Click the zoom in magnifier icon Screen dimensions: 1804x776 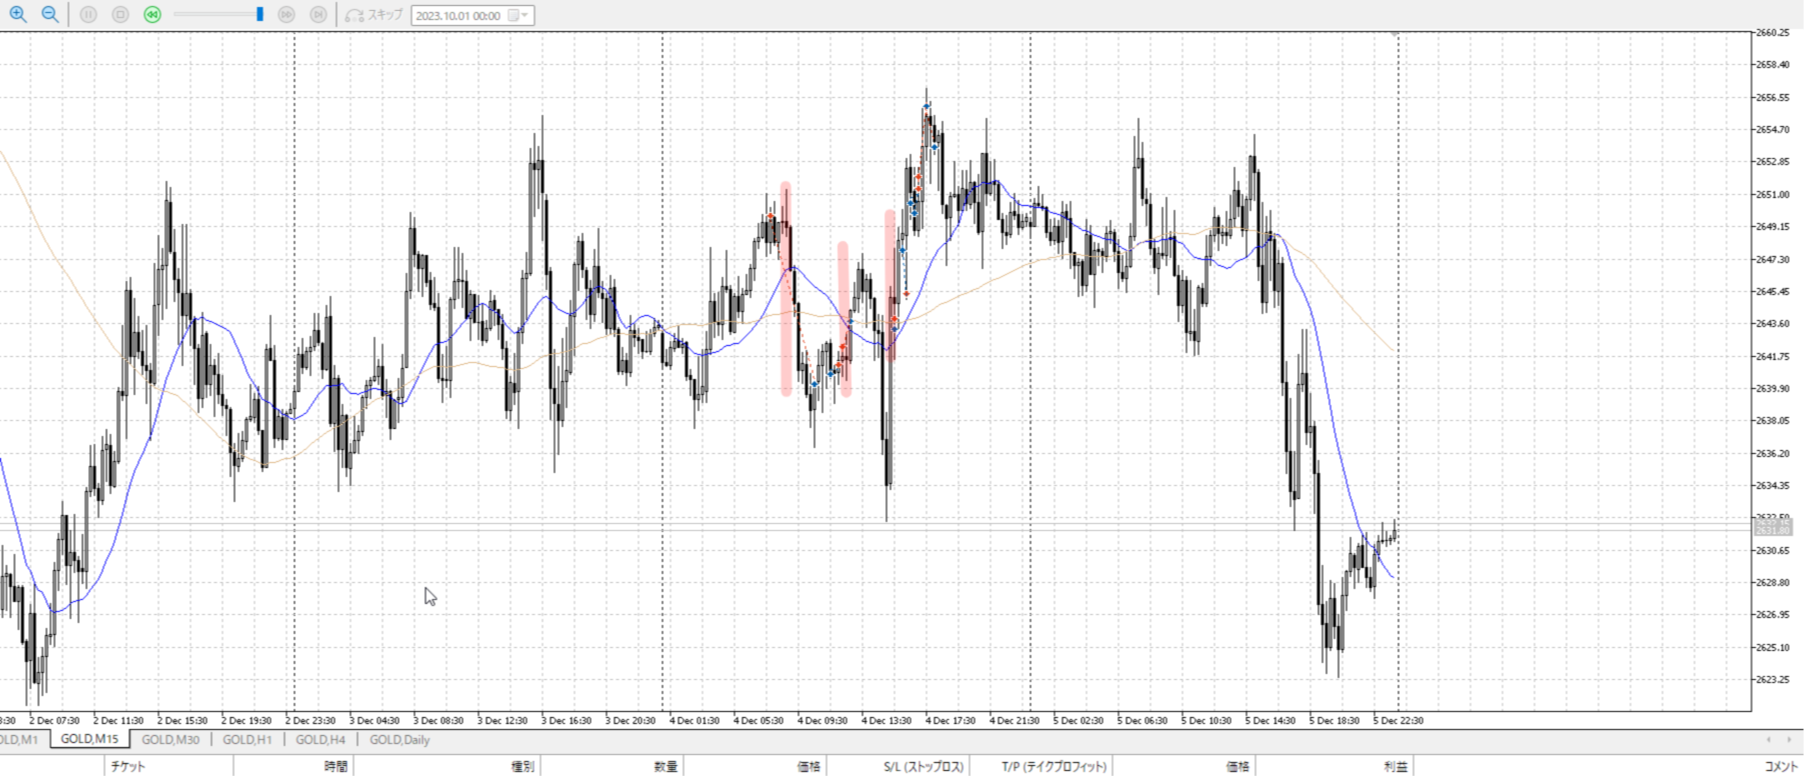(18, 14)
